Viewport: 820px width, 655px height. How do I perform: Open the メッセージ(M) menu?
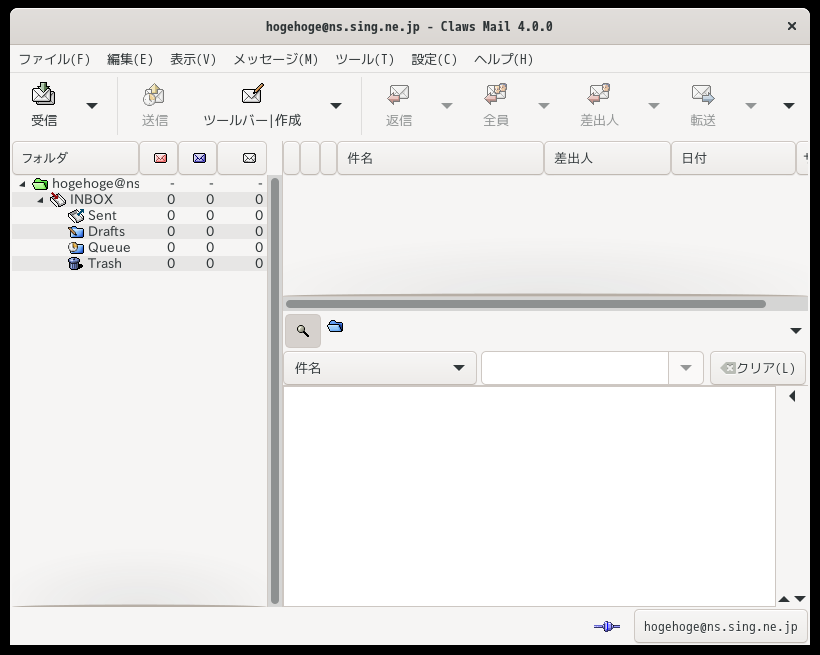(x=276, y=59)
